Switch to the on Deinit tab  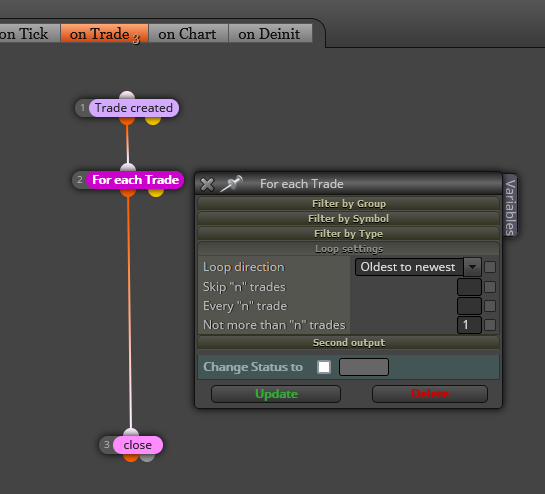click(270, 34)
